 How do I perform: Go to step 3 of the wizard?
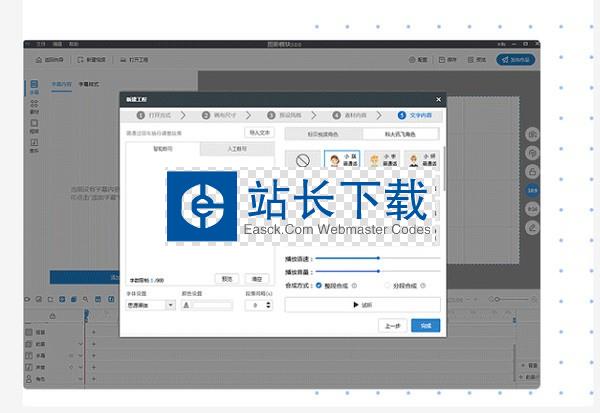(x=285, y=115)
